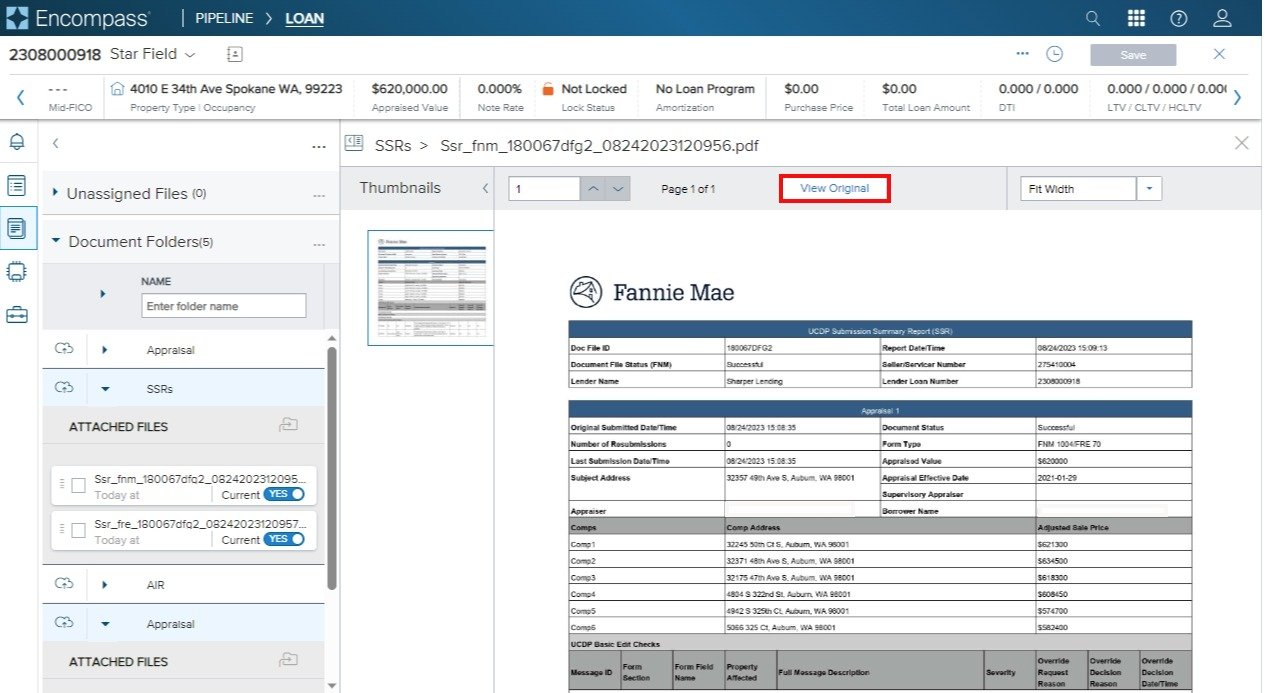The height and width of the screenshot is (693, 1269).
Task: Click the document viewer icon next to SSRs breadcrumb
Action: (353, 144)
